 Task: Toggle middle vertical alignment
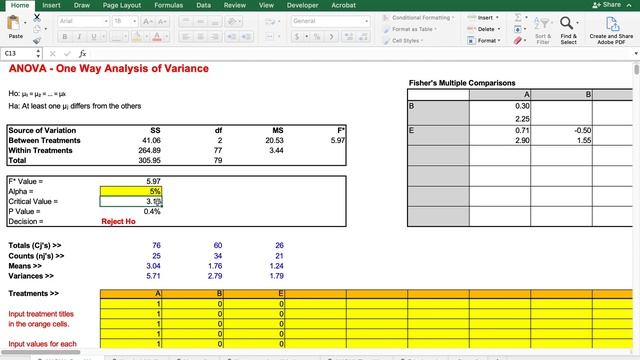[200, 21]
